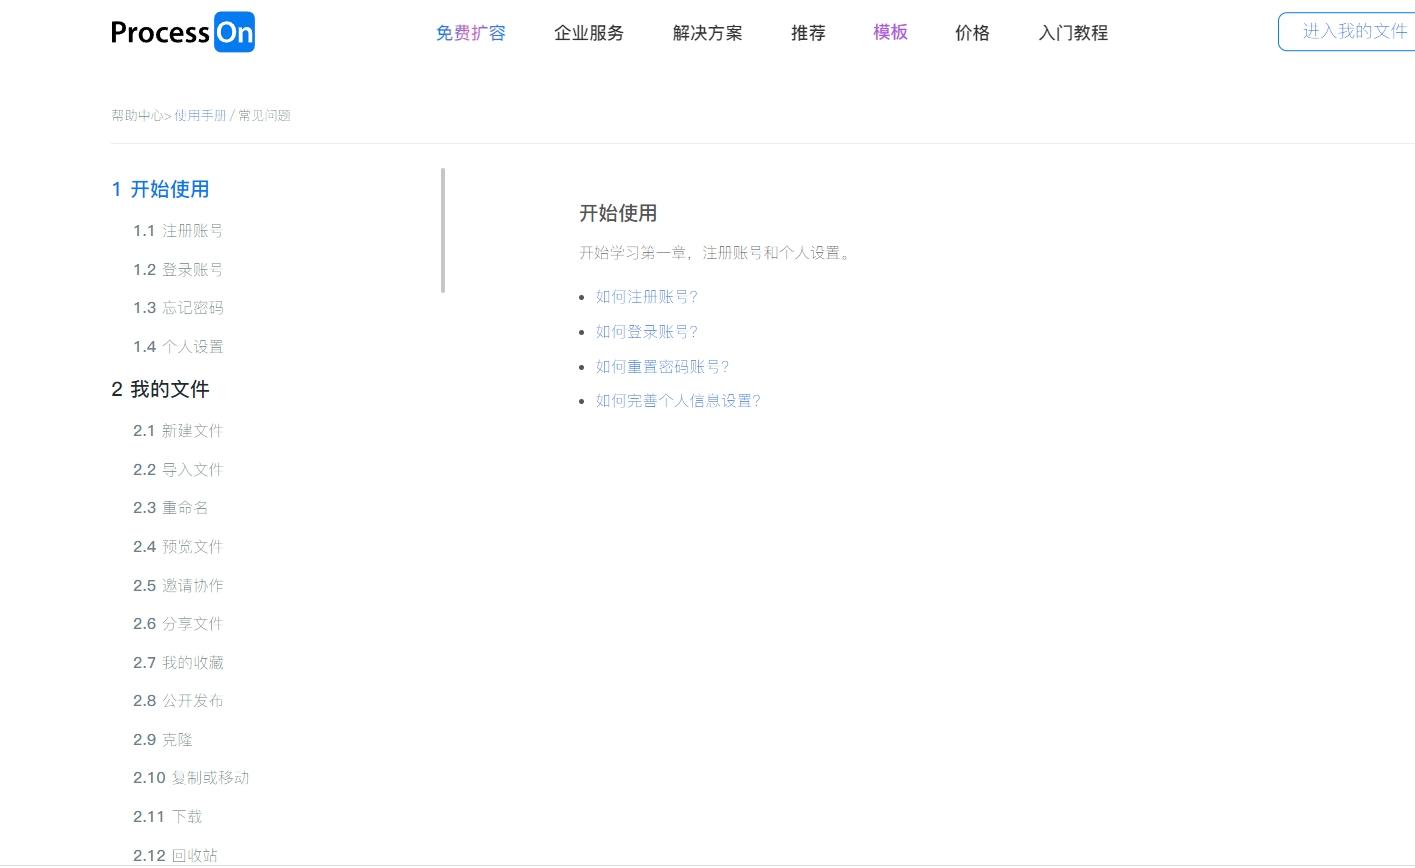Open the 免费扩容 page
Screen dimensions: 1415x868
[470, 32]
